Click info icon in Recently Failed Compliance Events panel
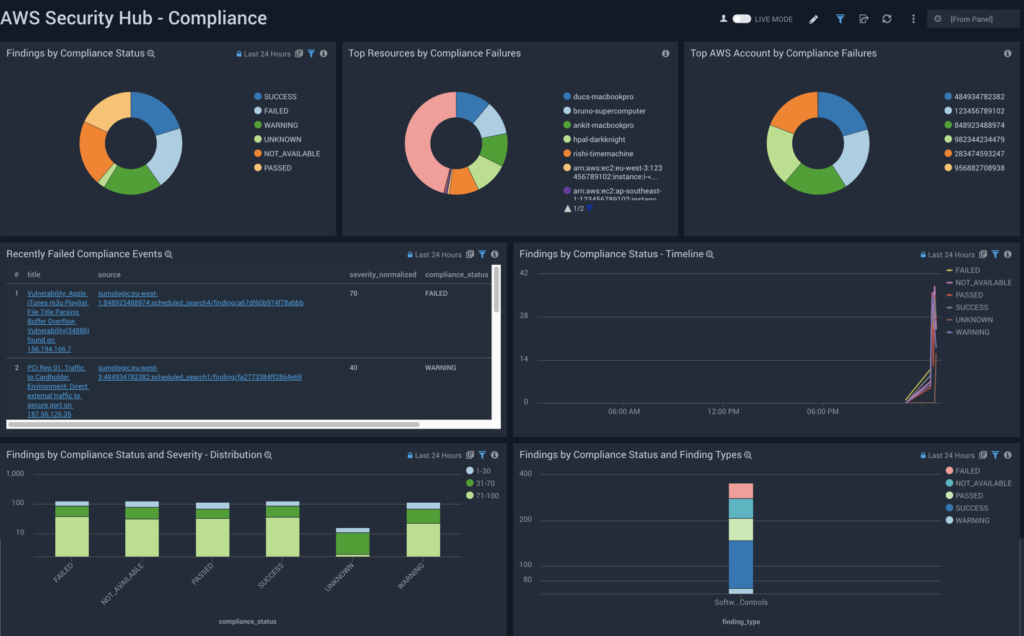 494,255
